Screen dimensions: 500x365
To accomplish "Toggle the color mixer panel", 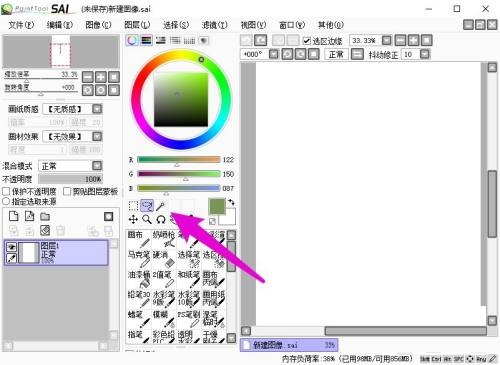I will (175, 40).
